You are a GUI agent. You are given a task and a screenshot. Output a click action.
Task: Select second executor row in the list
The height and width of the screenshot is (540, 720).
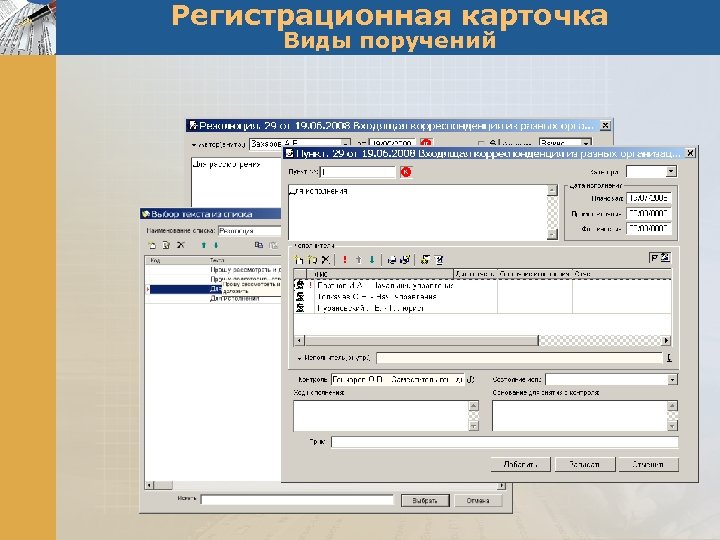(482, 297)
